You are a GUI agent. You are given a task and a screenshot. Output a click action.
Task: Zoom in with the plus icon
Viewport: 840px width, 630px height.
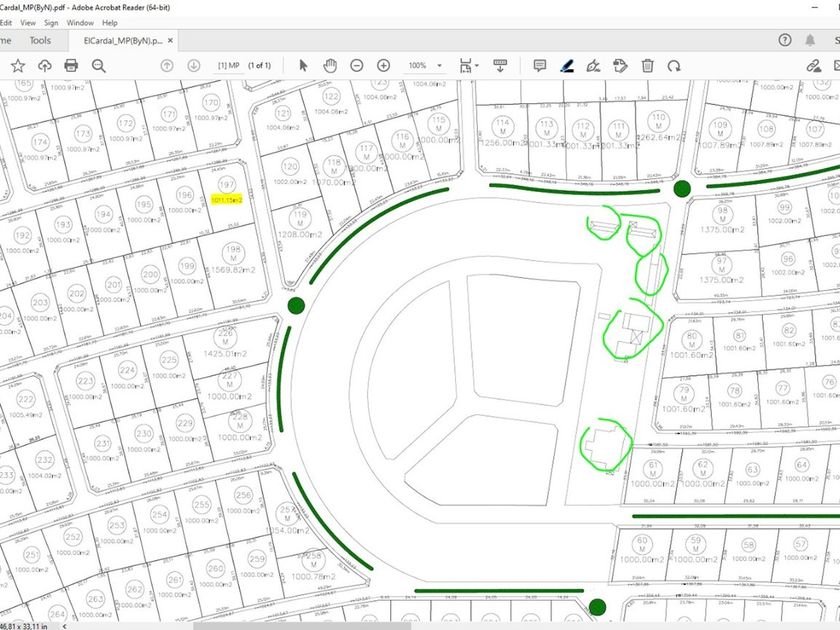[383, 65]
